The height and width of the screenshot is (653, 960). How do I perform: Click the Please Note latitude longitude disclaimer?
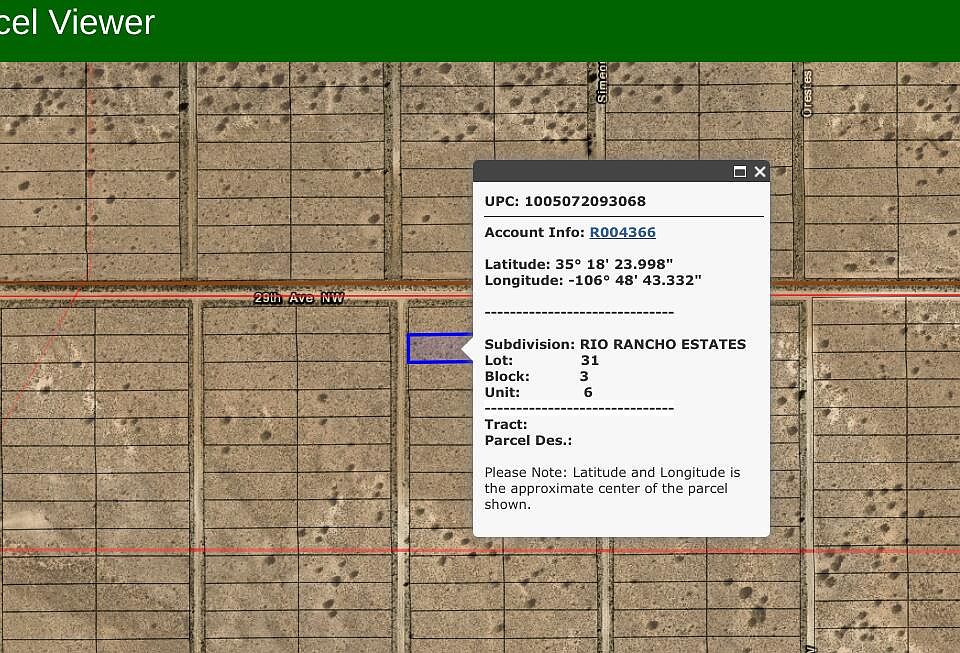(x=612, y=488)
